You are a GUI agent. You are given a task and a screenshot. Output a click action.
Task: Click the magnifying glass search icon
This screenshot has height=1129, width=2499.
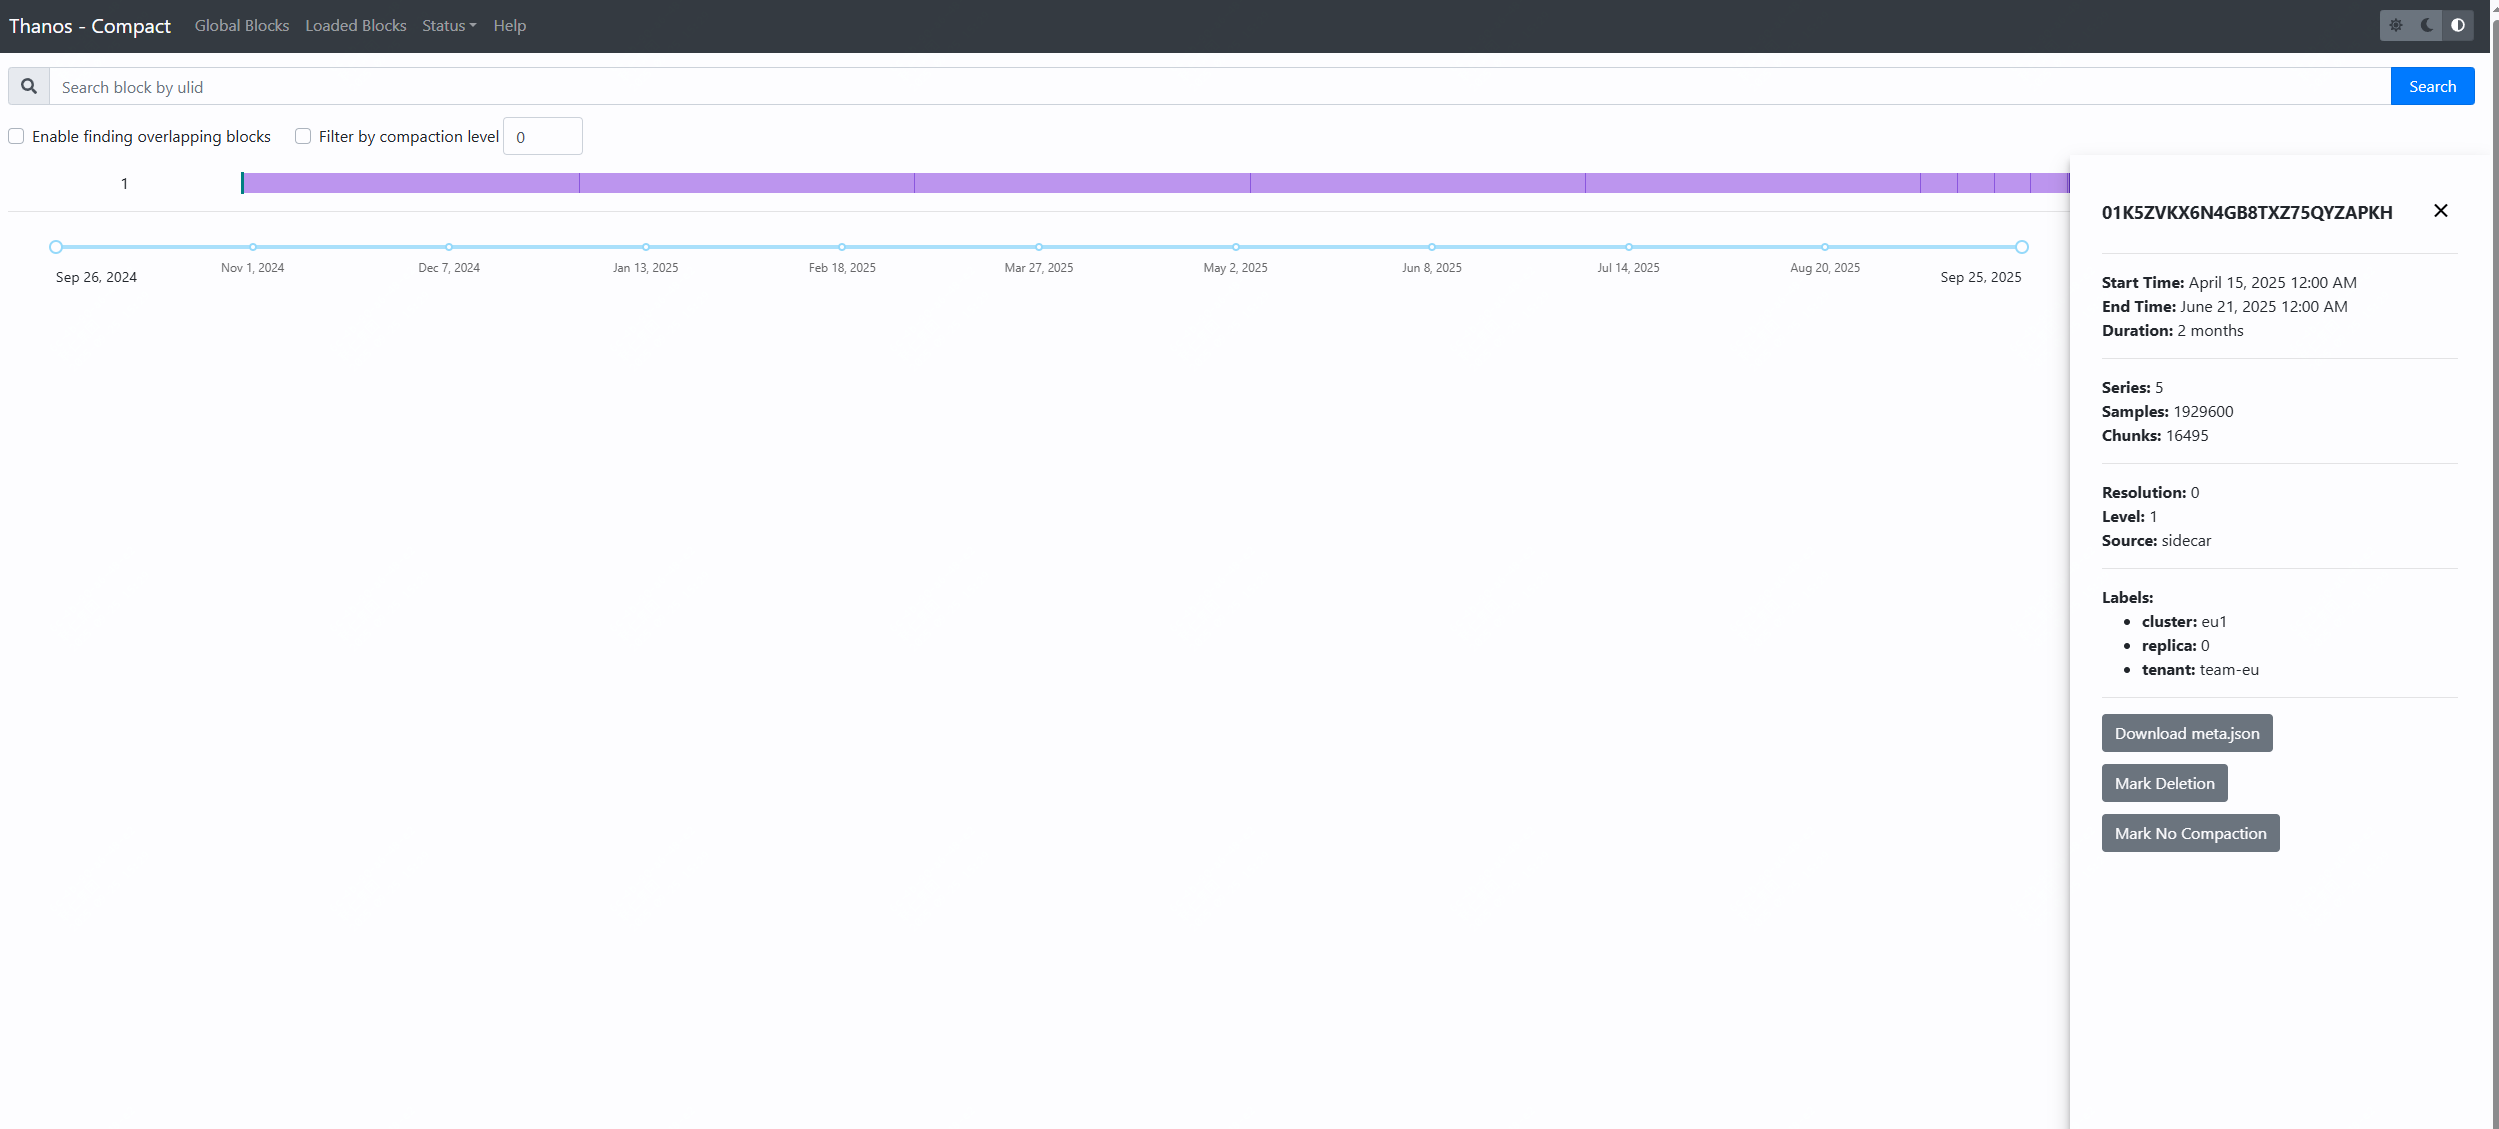29,87
